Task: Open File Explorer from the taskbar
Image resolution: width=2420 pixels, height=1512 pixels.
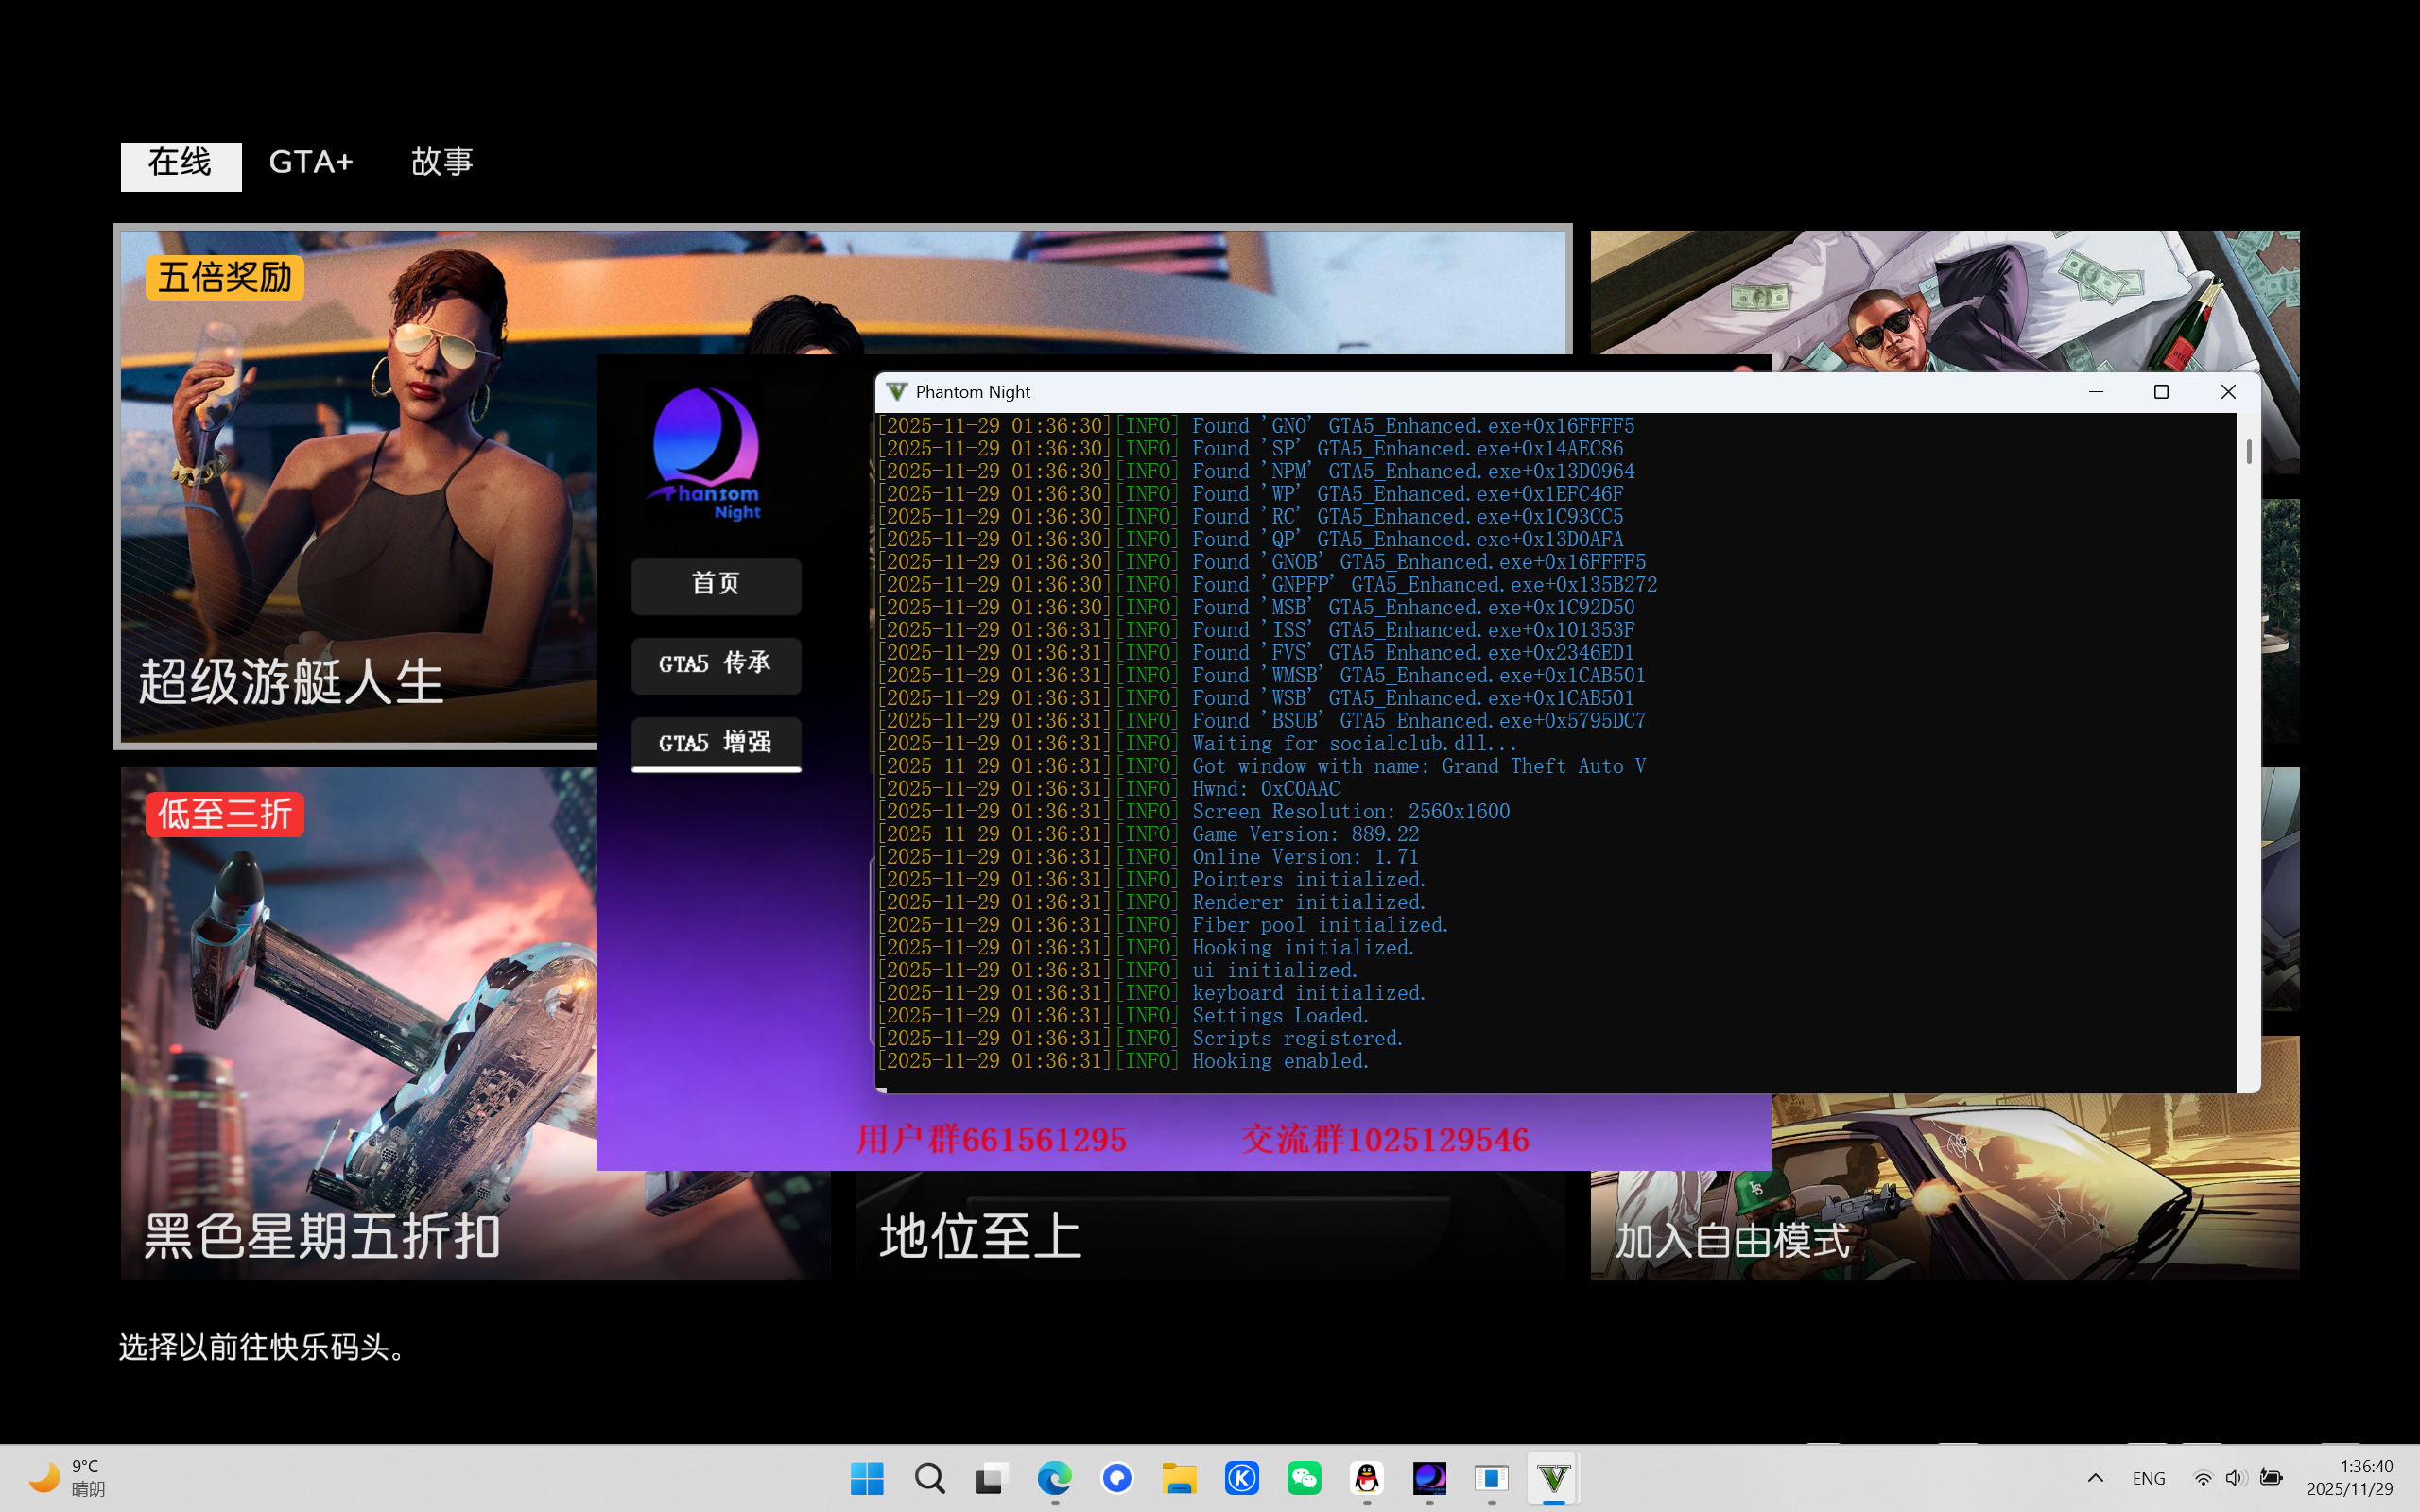Action: point(1179,1478)
